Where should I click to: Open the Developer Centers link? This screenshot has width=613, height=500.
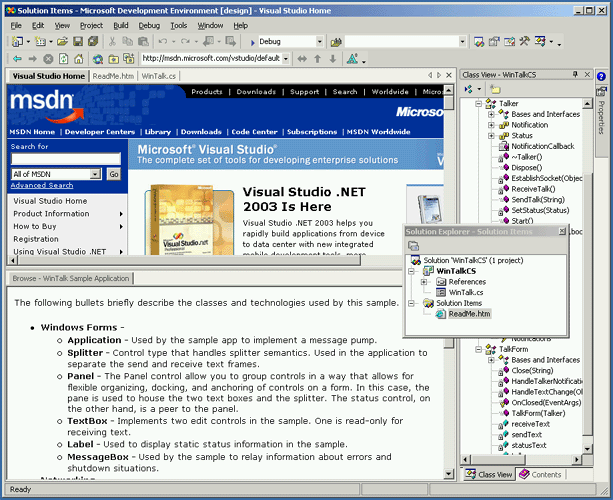point(100,132)
